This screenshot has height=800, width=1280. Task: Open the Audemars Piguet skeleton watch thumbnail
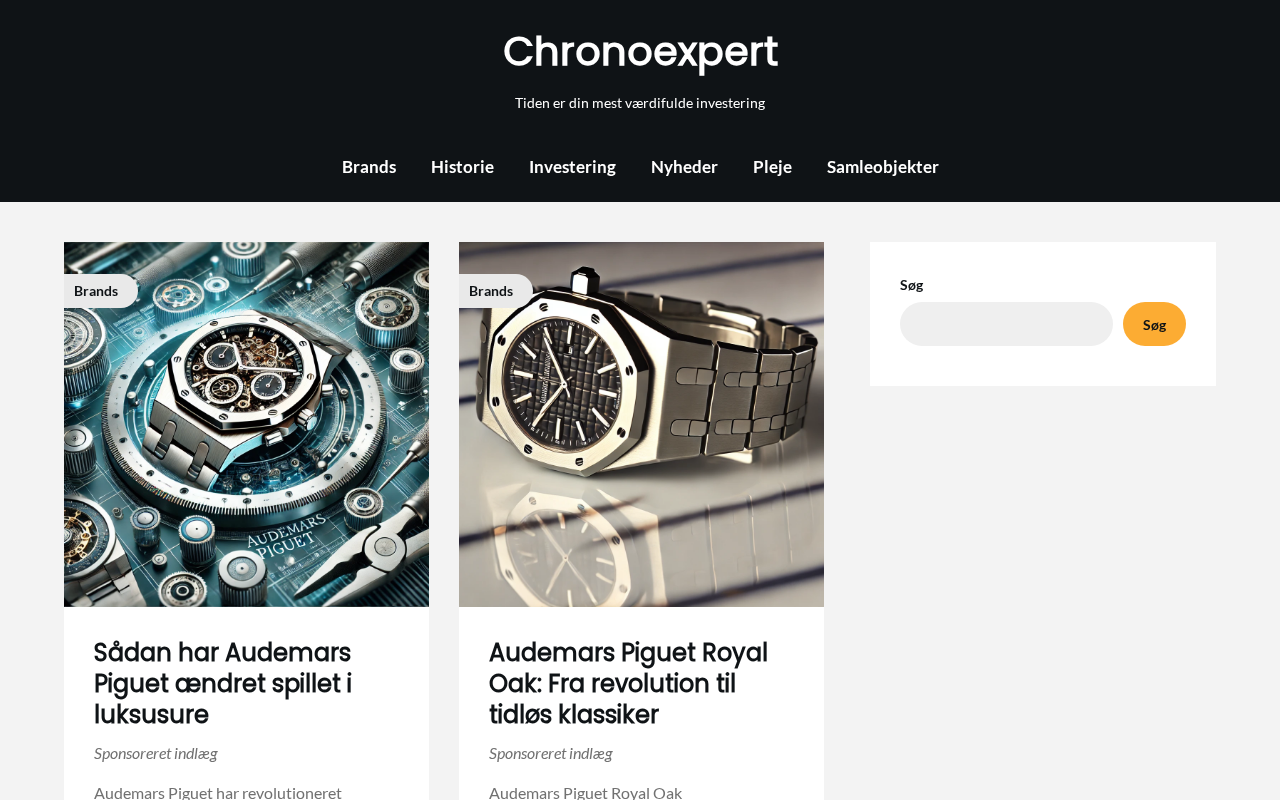tap(246, 424)
